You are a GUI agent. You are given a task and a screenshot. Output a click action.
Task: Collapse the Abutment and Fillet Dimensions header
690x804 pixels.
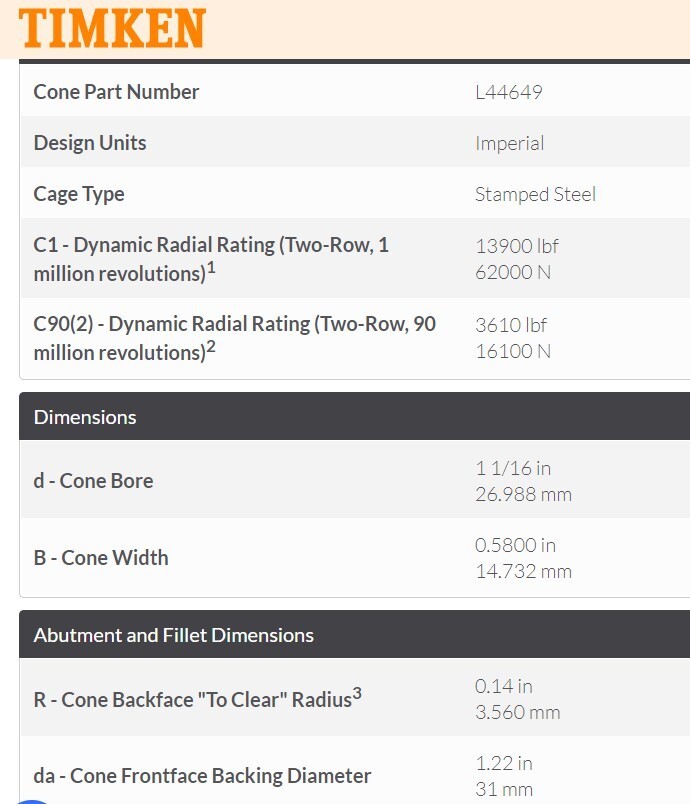[x=354, y=634]
